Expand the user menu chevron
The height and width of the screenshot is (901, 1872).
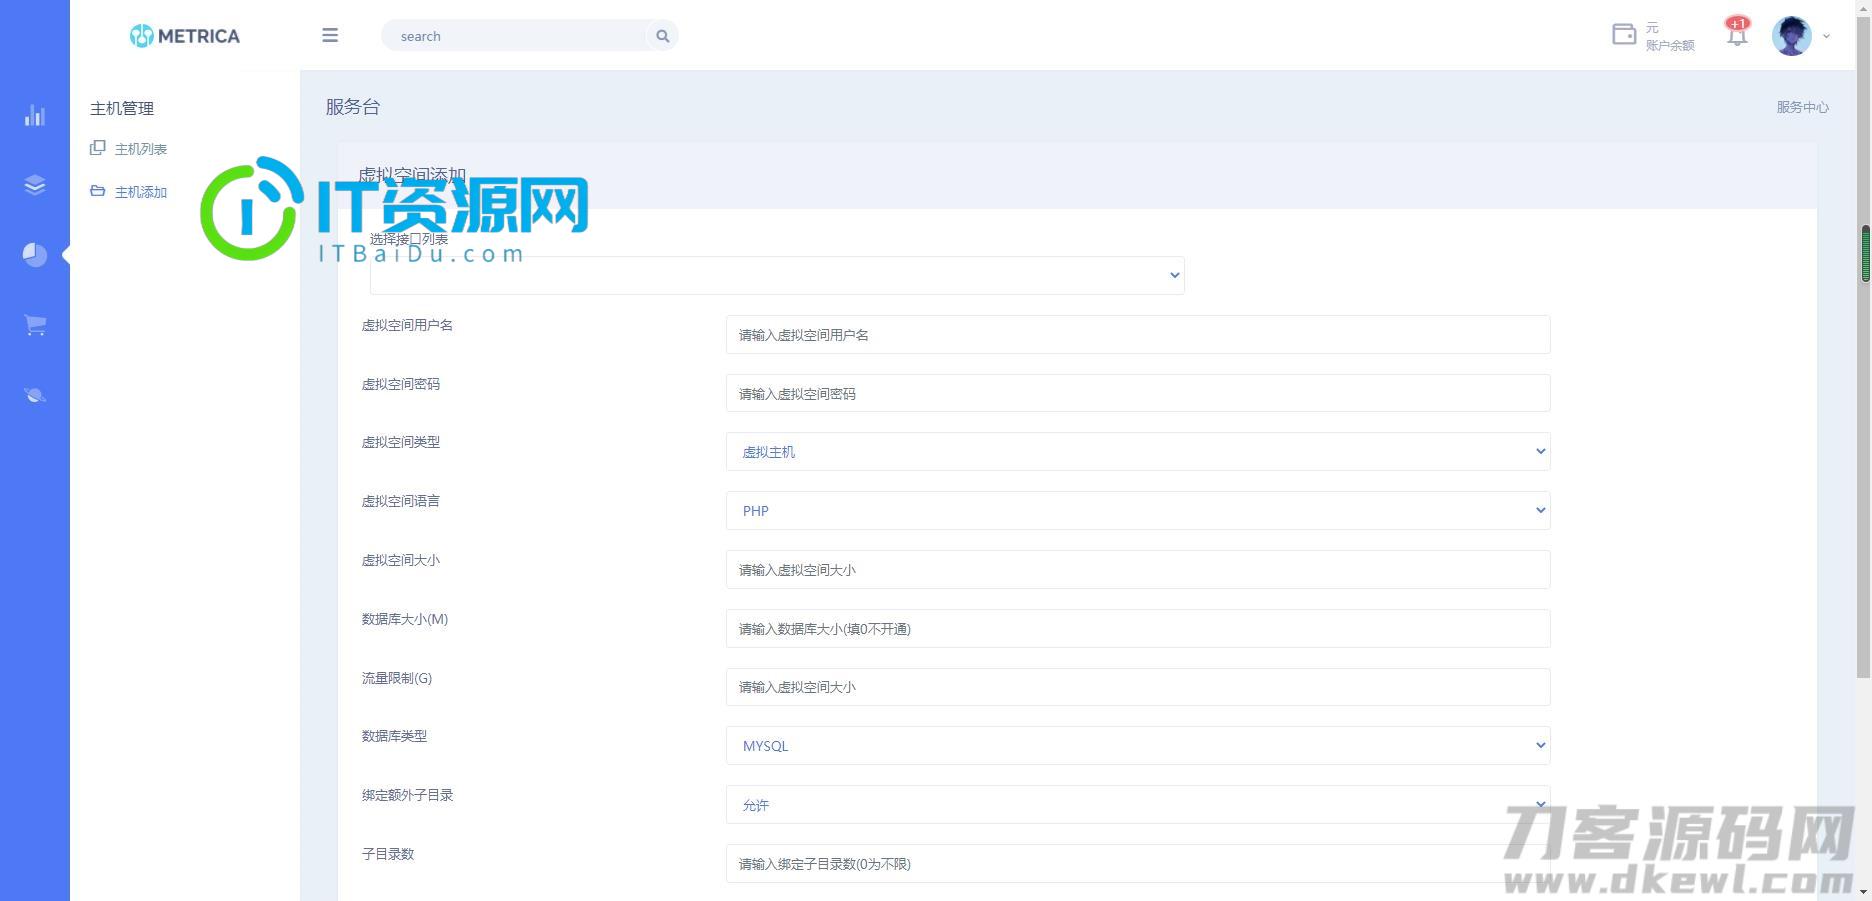[1826, 36]
